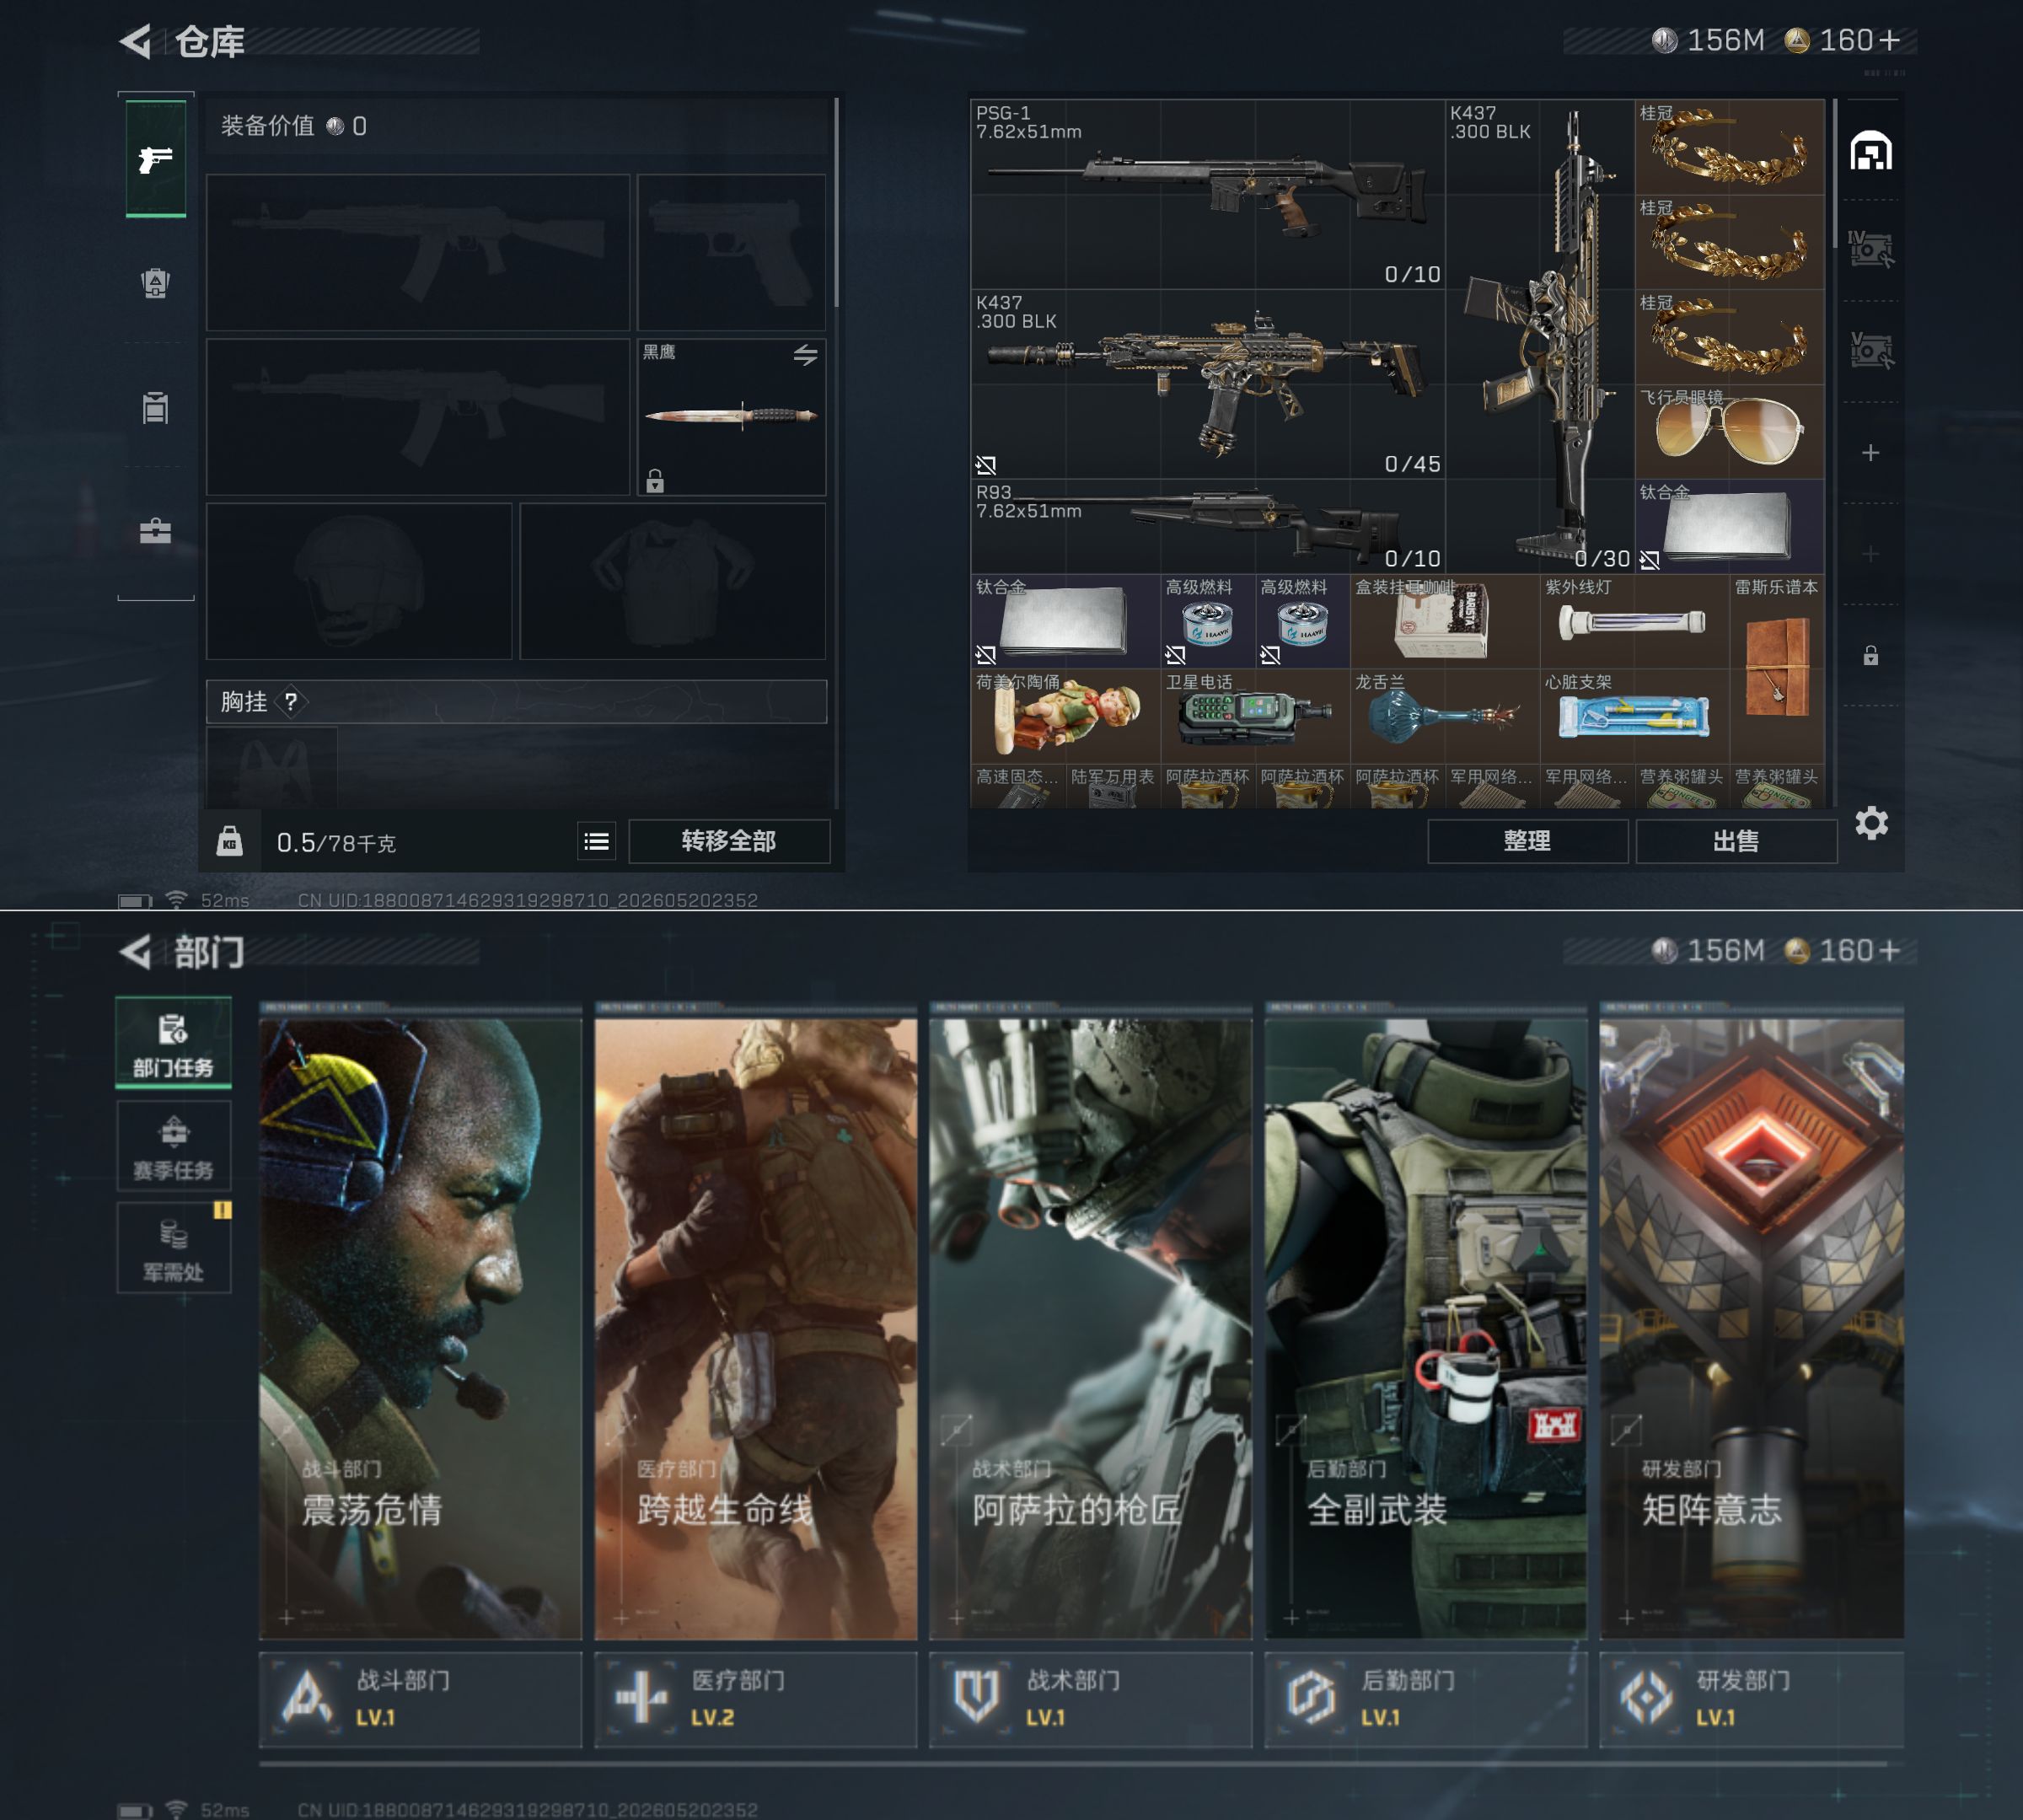The image size is (2023, 1820).
Task: Click the locked storage slot padlock
Action: click(1870, 655)
